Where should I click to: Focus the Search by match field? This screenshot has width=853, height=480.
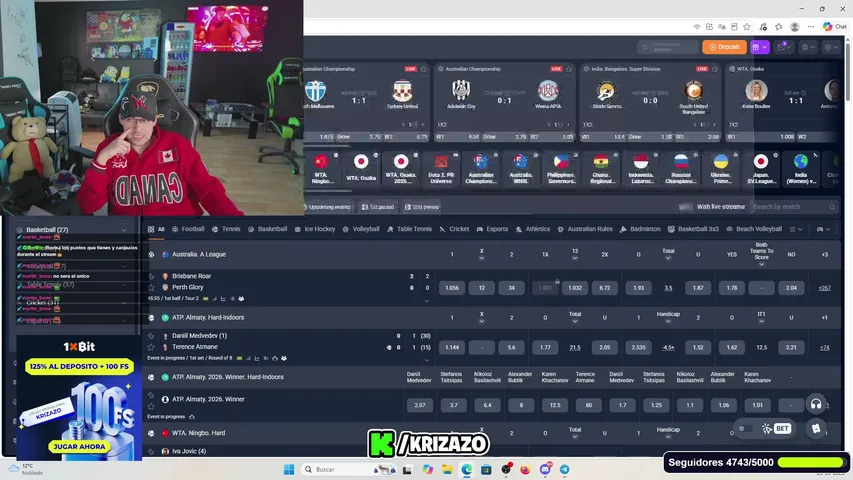794,207
